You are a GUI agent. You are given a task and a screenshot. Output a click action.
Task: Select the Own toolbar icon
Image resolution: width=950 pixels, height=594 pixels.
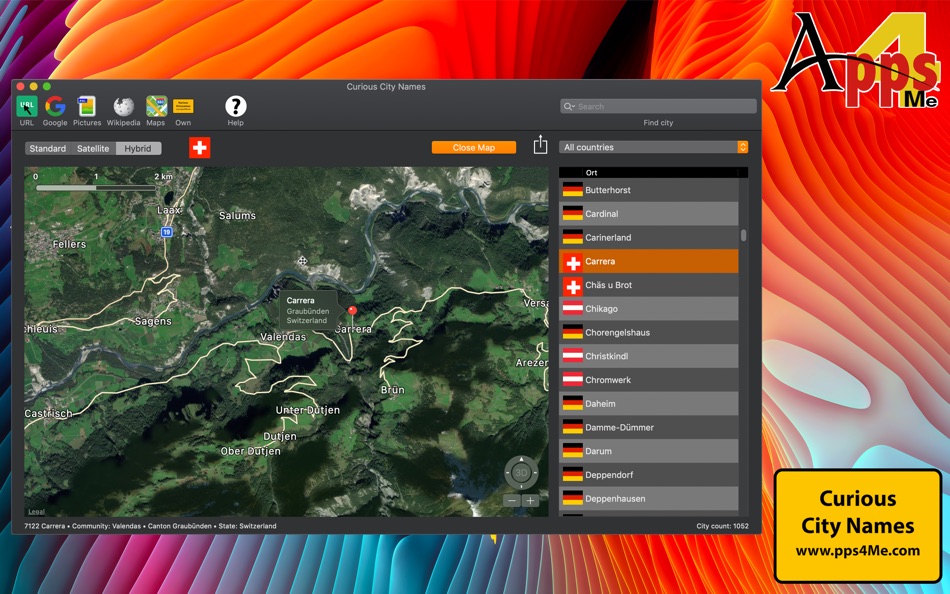tap(182, 105)
